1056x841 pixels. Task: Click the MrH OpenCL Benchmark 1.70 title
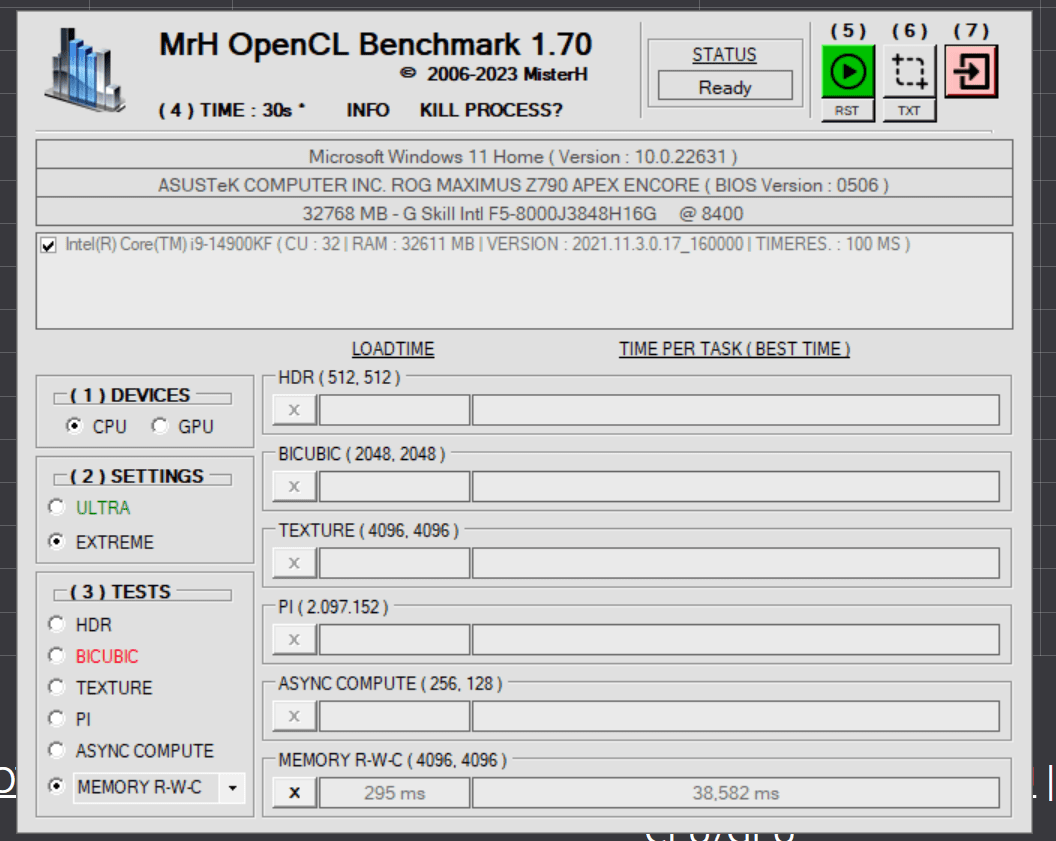375,44
